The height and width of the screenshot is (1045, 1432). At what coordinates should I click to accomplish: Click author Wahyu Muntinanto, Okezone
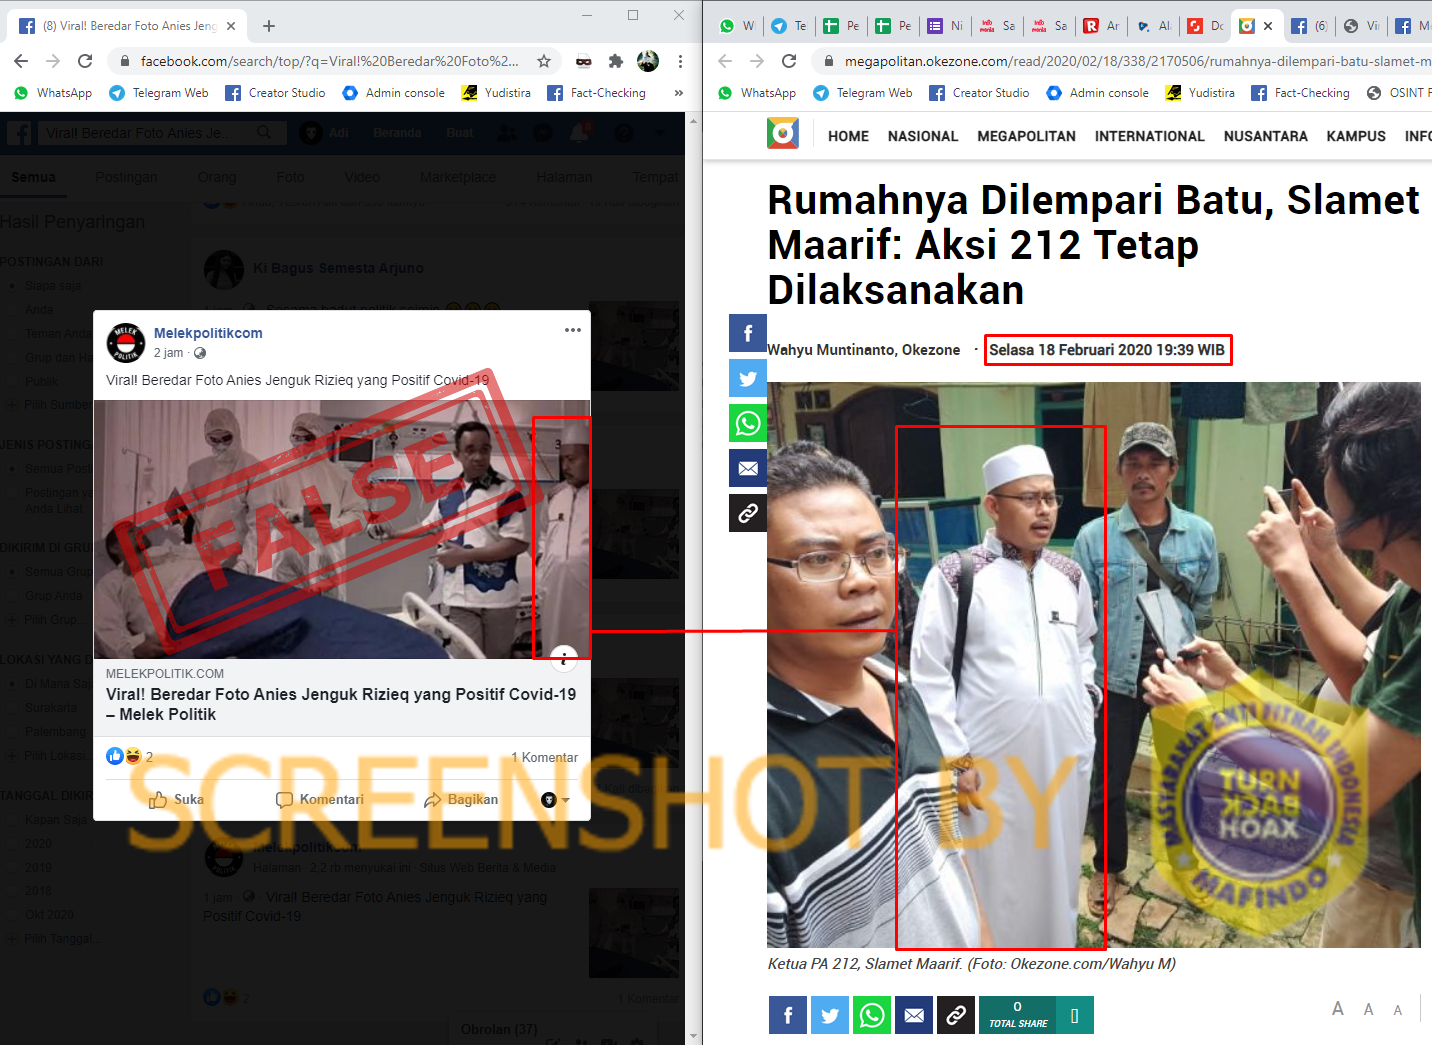(x=864, y=350)
